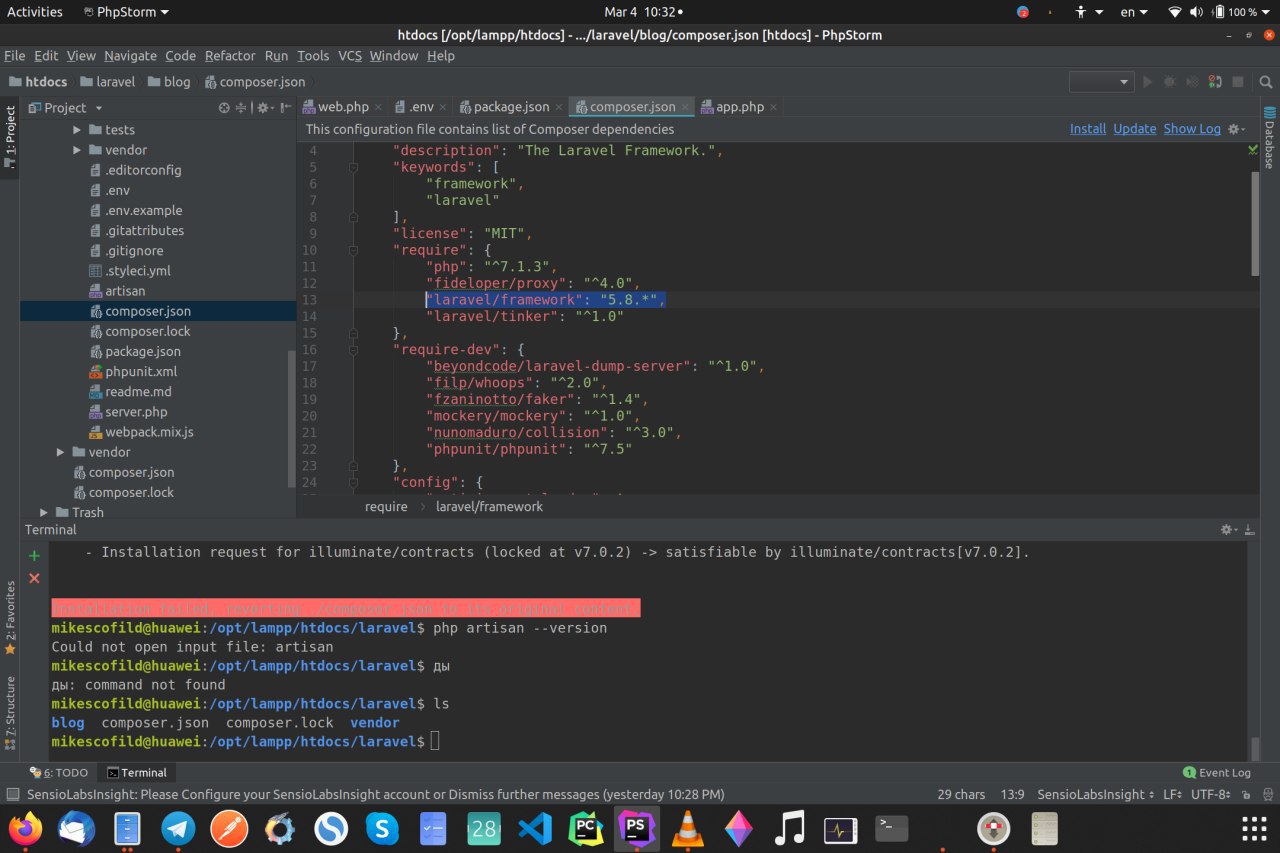Screen dimensions: 1280x853
Task: Open Postman from the dock
Action: point(230,829)
